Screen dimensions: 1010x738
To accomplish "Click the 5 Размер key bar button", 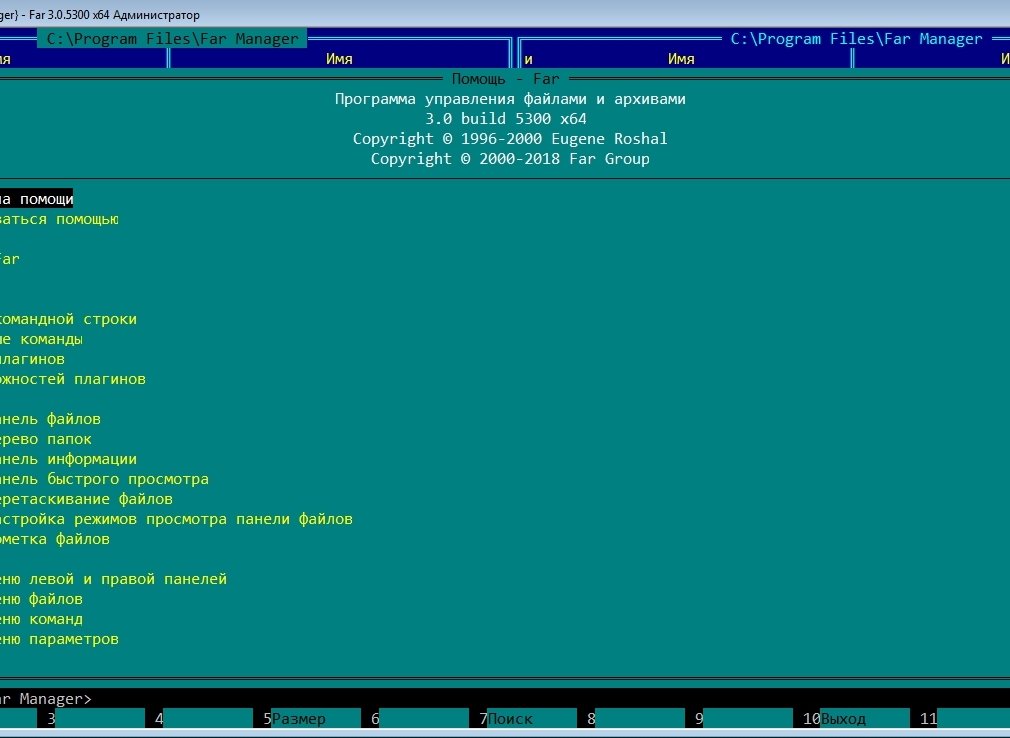I will [x=312, y=718].
